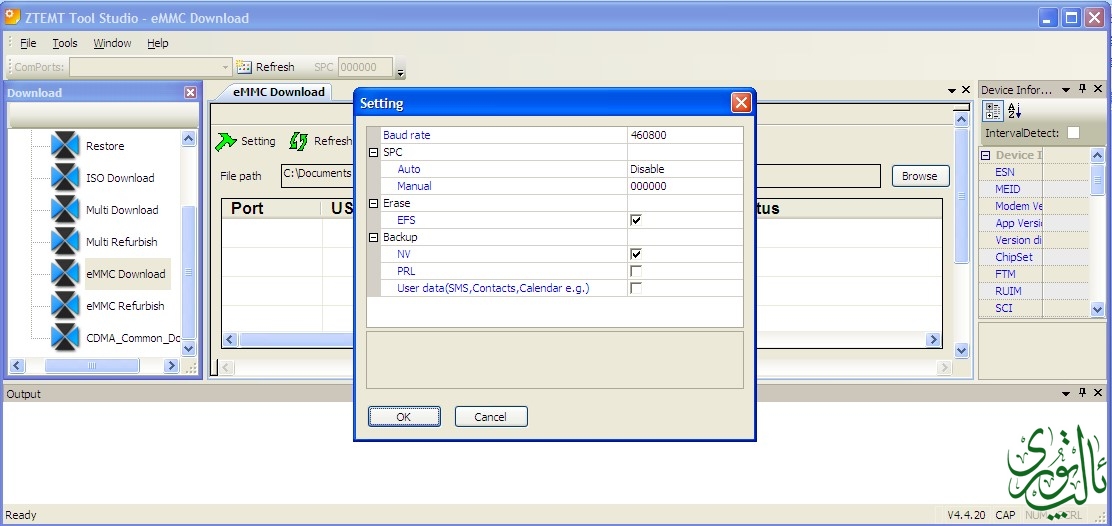The height and width of the screenshot is (526, 1112).
Task: Click the File path text field
Action: pyautogui.click(x=580, y=176)
